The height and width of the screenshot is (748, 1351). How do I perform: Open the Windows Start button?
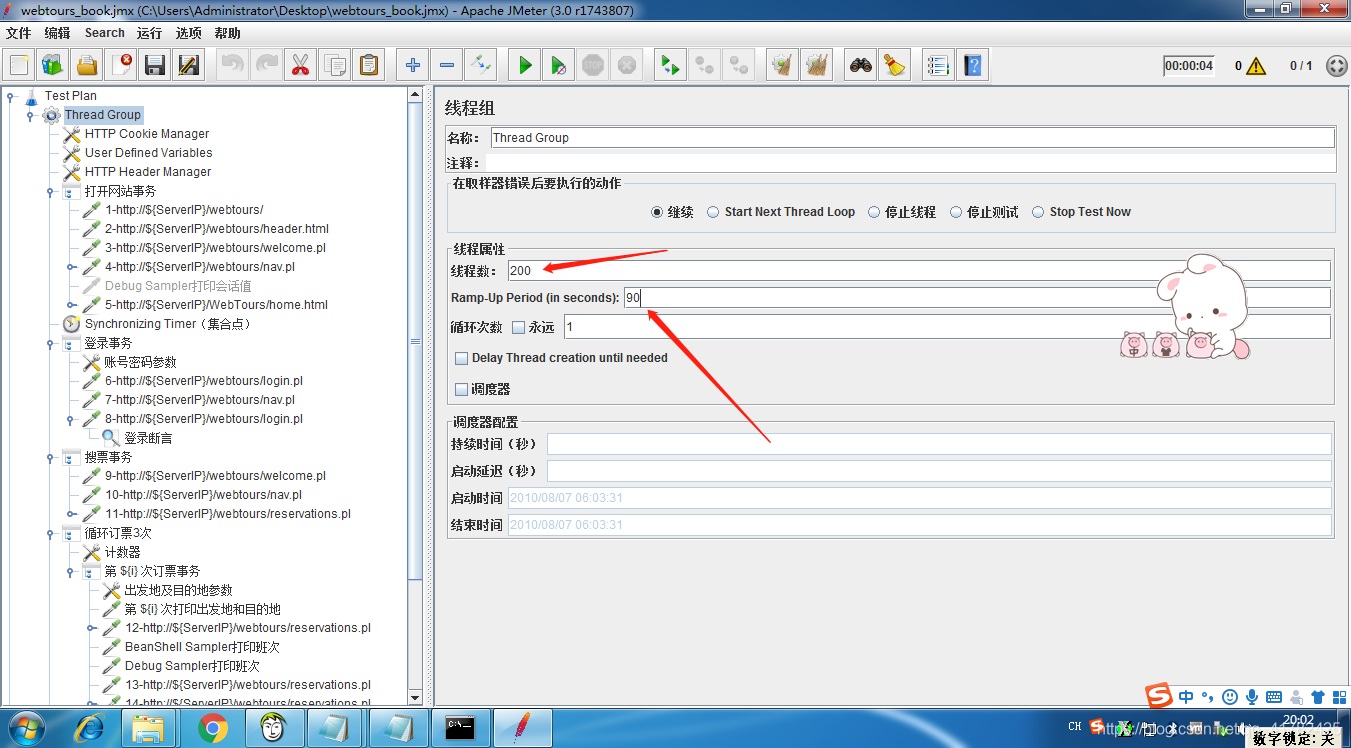[x=26, y=728]
